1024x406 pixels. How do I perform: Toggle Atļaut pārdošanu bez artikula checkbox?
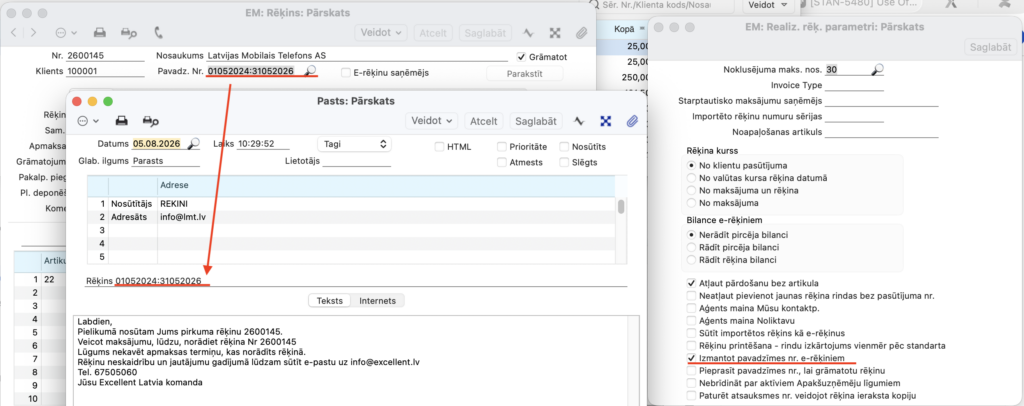point(692,283)
